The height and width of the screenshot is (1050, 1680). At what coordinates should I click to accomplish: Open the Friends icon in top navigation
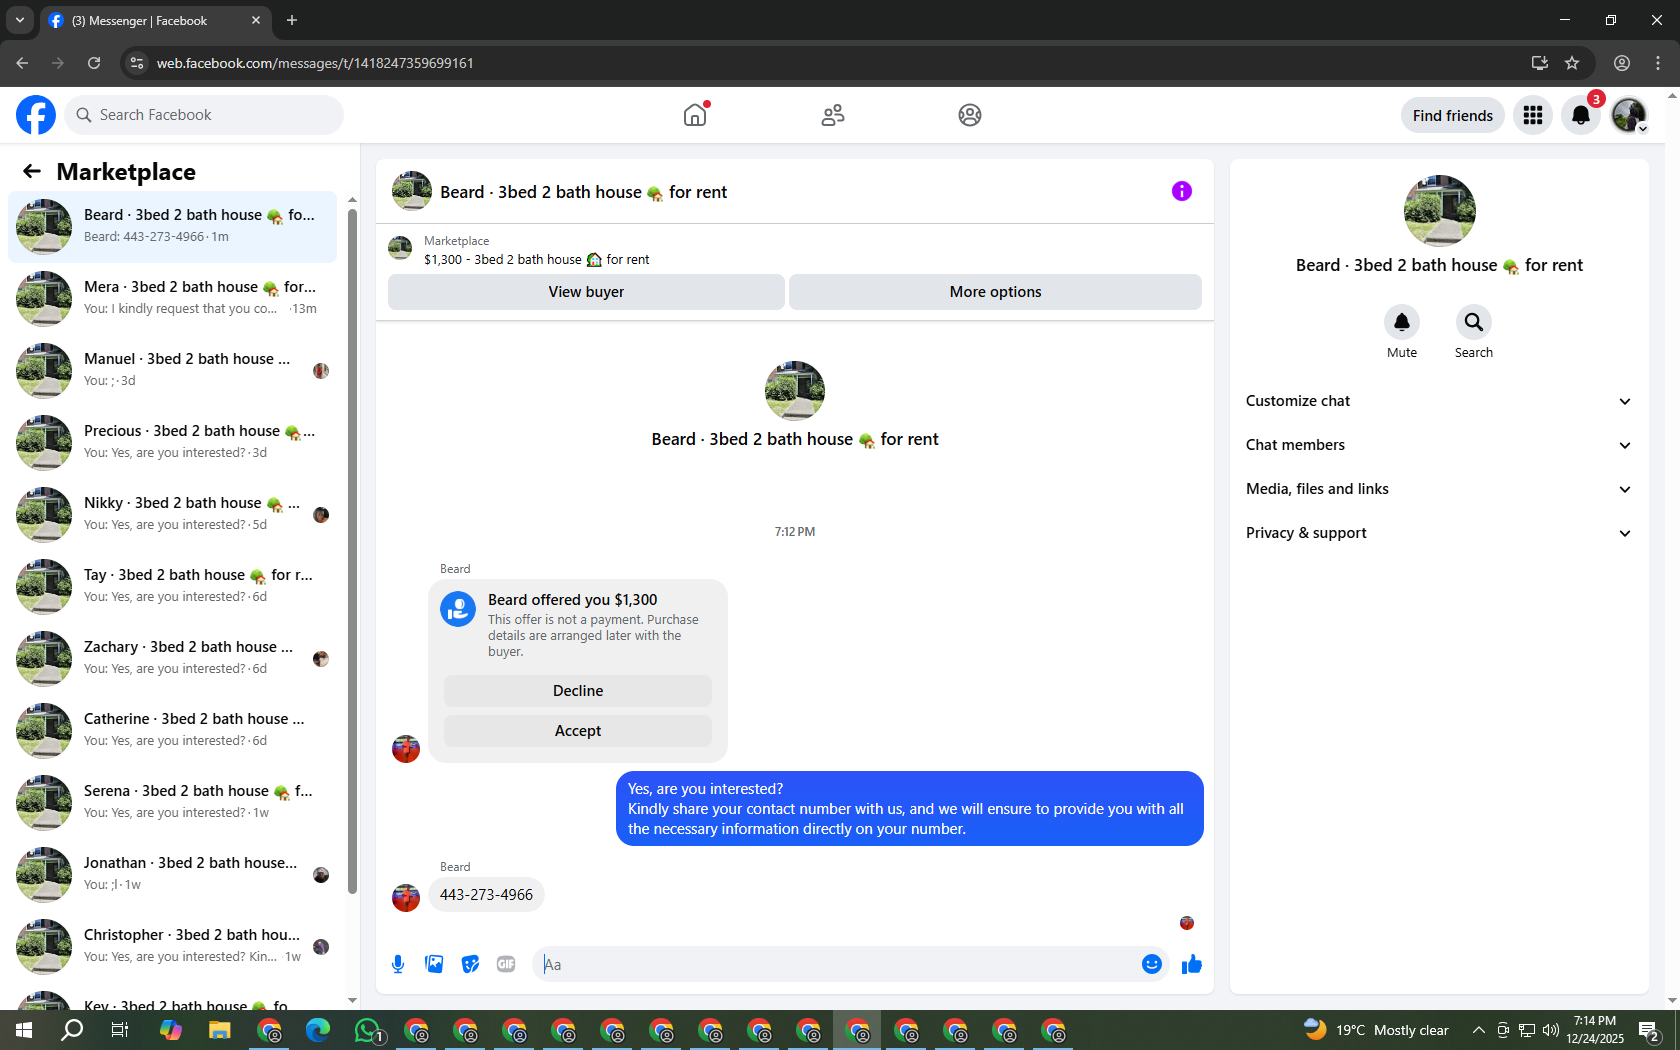click(833, 115)
